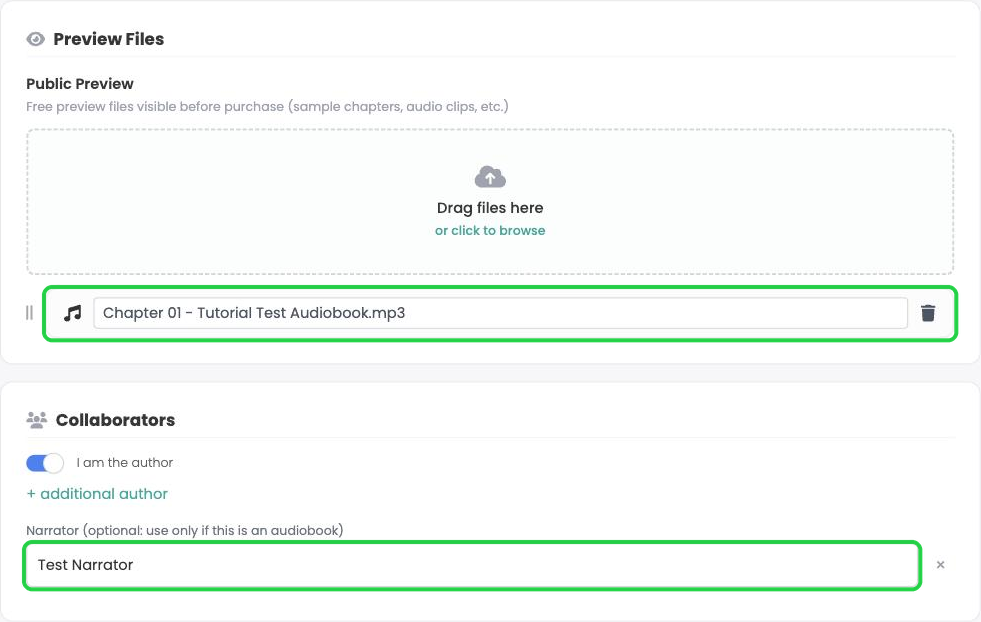Click the Narrator optional field label
Screen dimensions: 981x622
[185, 531]
